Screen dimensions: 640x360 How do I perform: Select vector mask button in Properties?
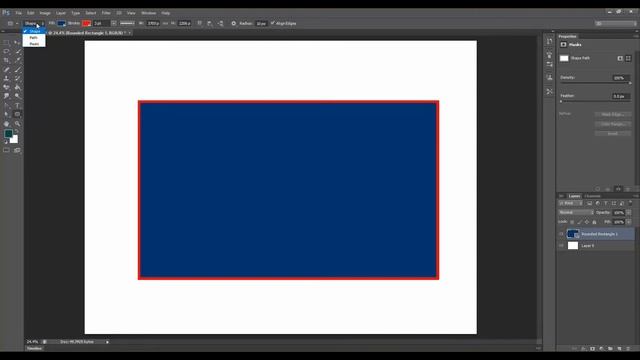point(628,58)
